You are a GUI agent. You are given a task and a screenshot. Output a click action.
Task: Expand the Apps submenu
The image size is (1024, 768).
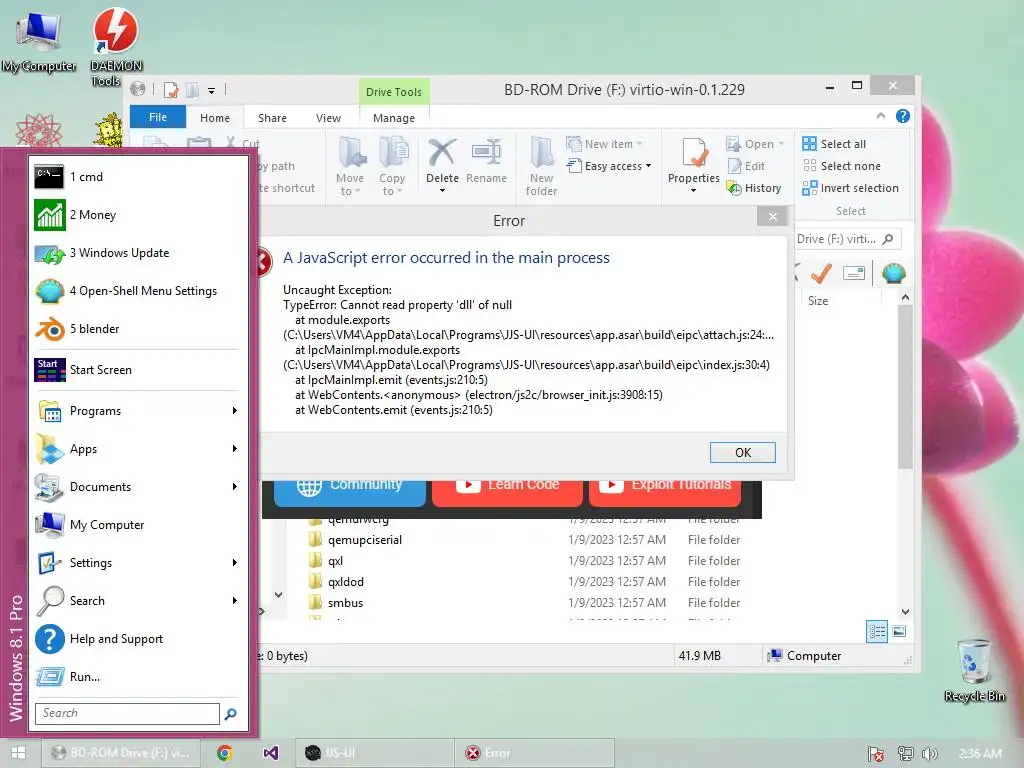click(139, 449)
